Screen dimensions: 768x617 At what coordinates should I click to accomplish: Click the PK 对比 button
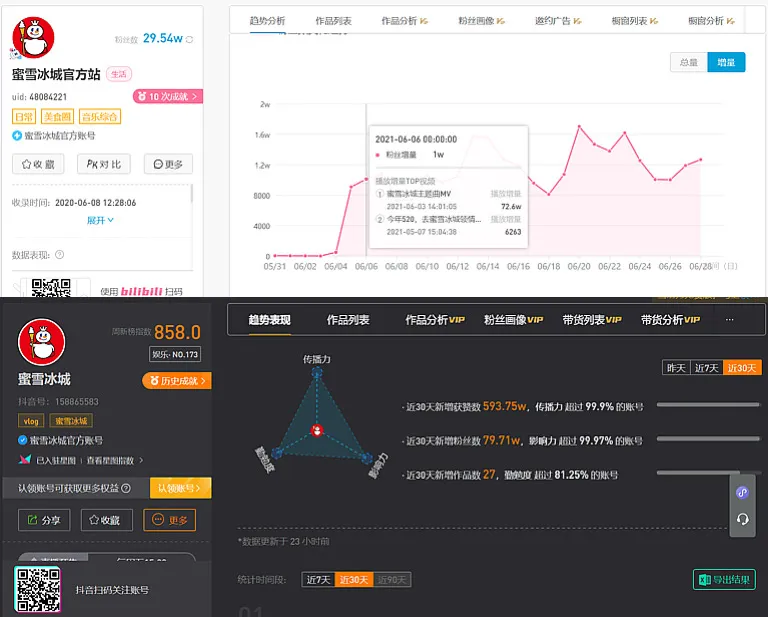(x=104, y=164)
